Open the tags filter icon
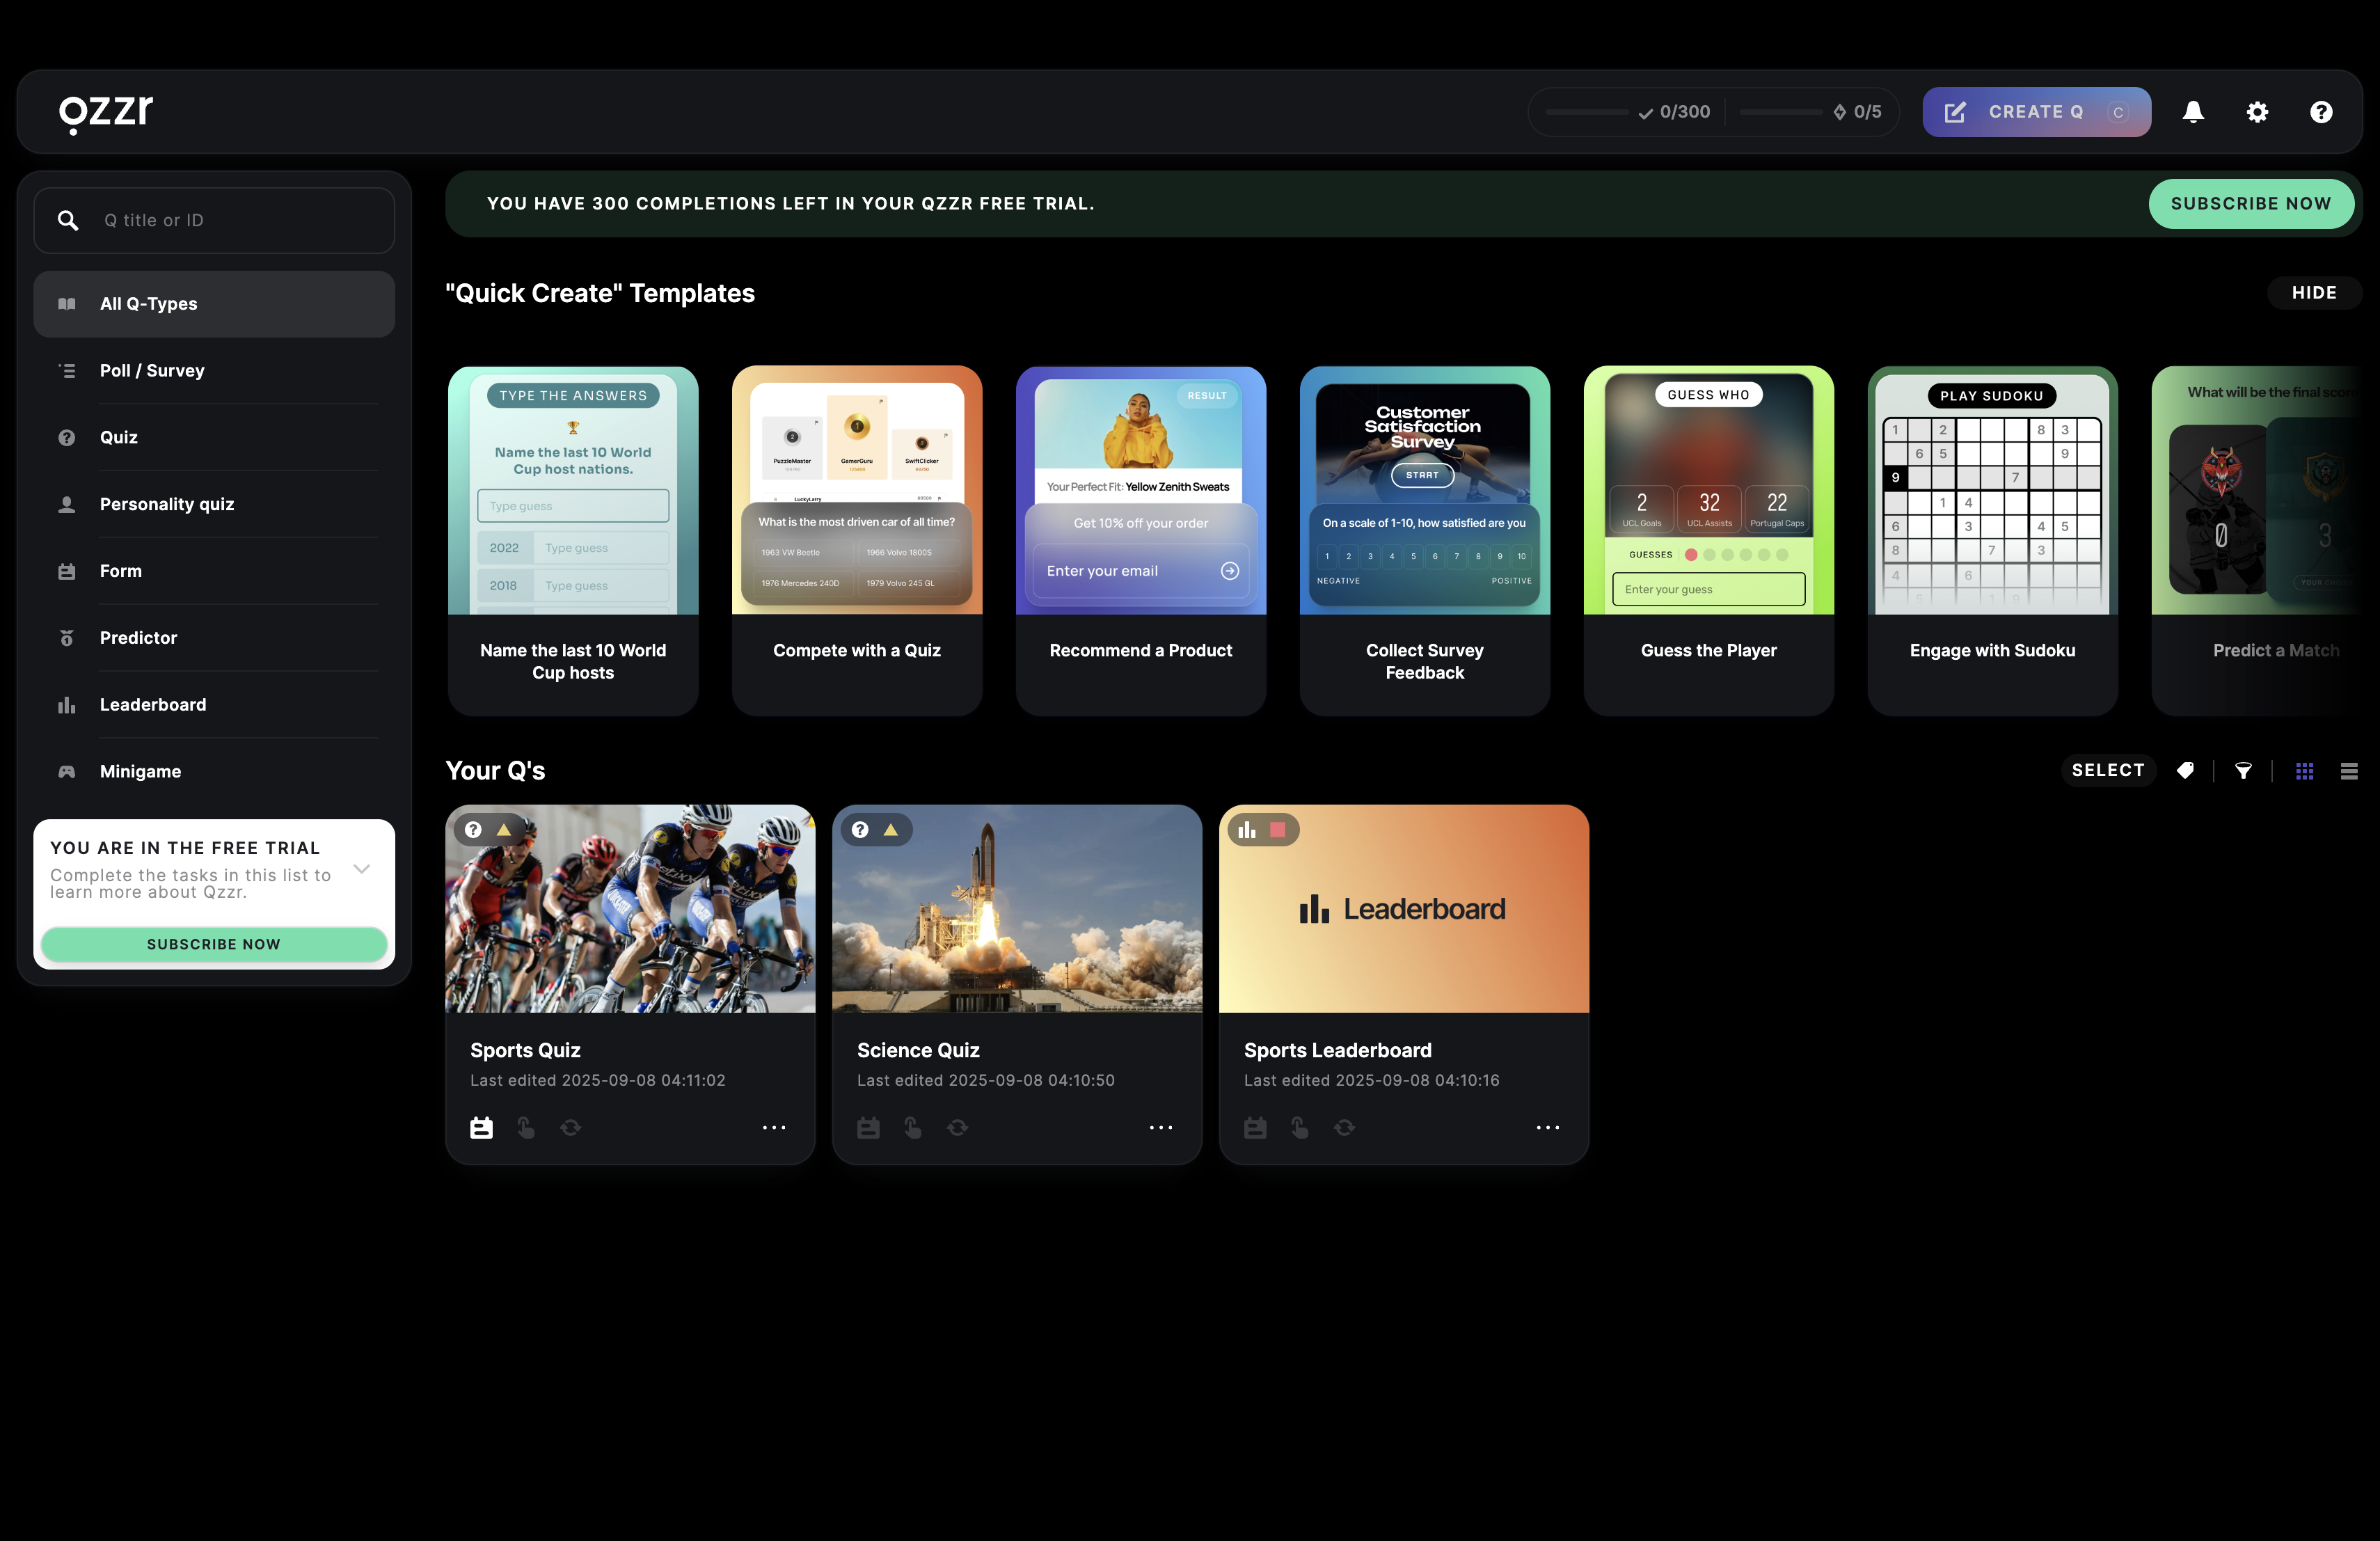The height and width of the screenshot is (1541, 2380). tap(2186, 770)
